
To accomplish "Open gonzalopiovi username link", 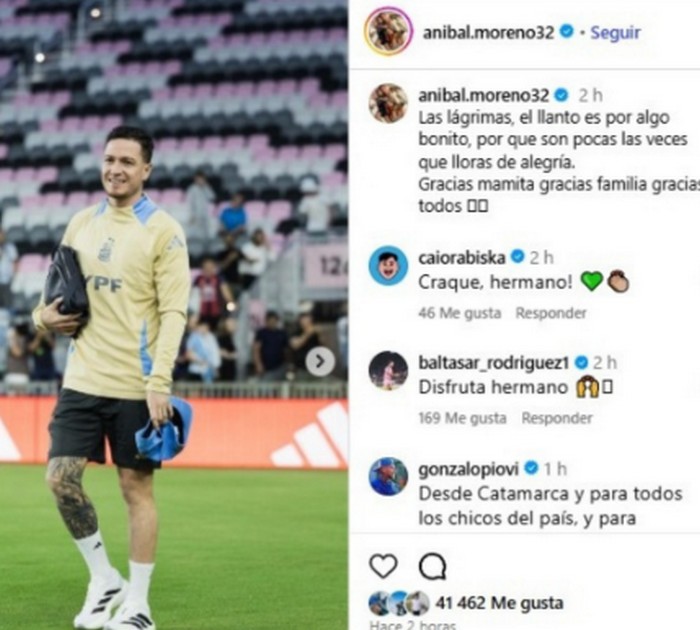I will click(469, 469).
